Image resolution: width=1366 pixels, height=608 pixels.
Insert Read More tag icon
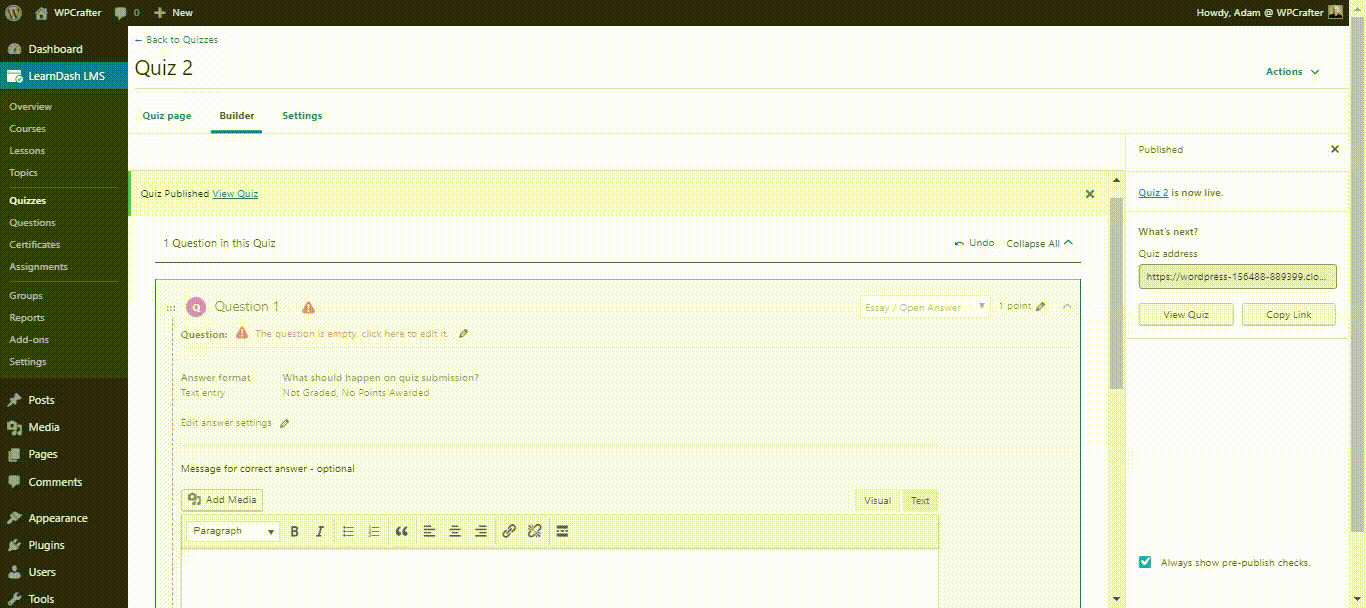pos(562,532)
